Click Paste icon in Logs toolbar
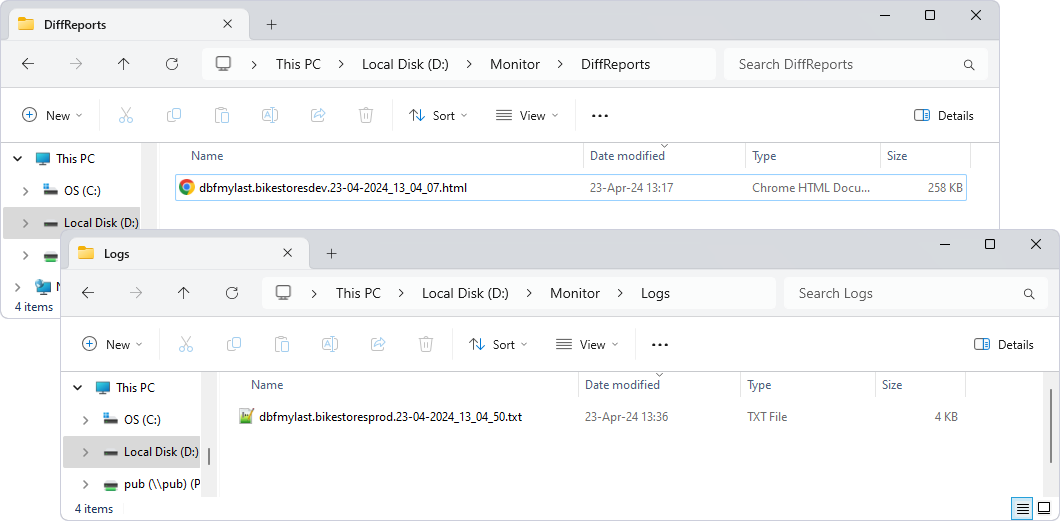1060x521 pixels. click(282, 345)
